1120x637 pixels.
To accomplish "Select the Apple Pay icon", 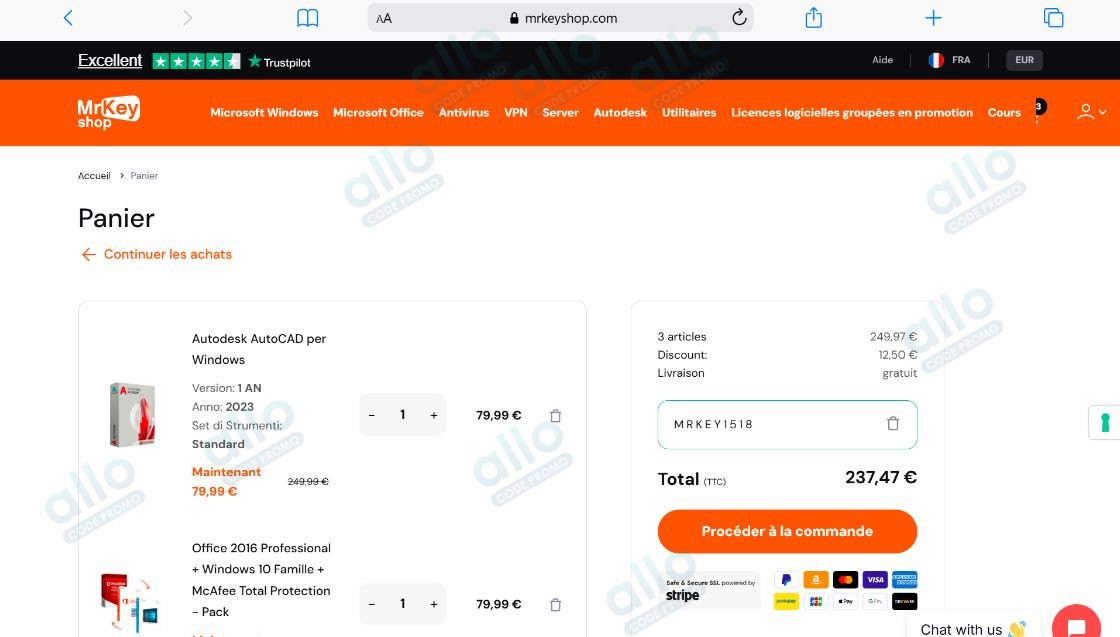I will point(846,601).
